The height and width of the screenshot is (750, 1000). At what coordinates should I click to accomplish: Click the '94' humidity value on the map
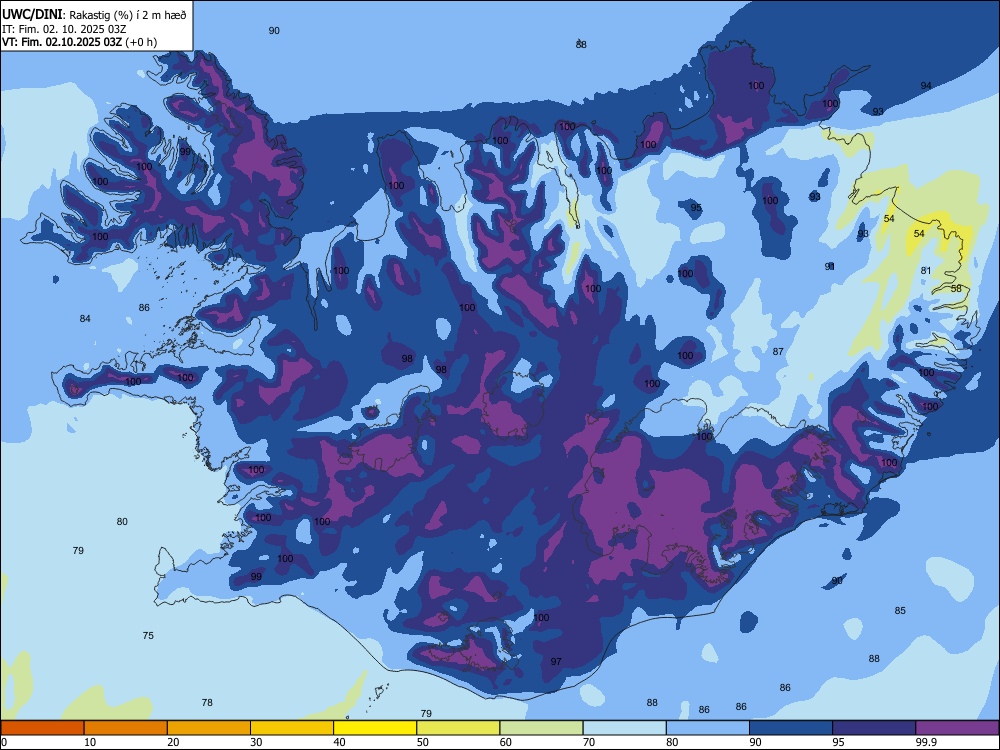[x=926, y=85]
